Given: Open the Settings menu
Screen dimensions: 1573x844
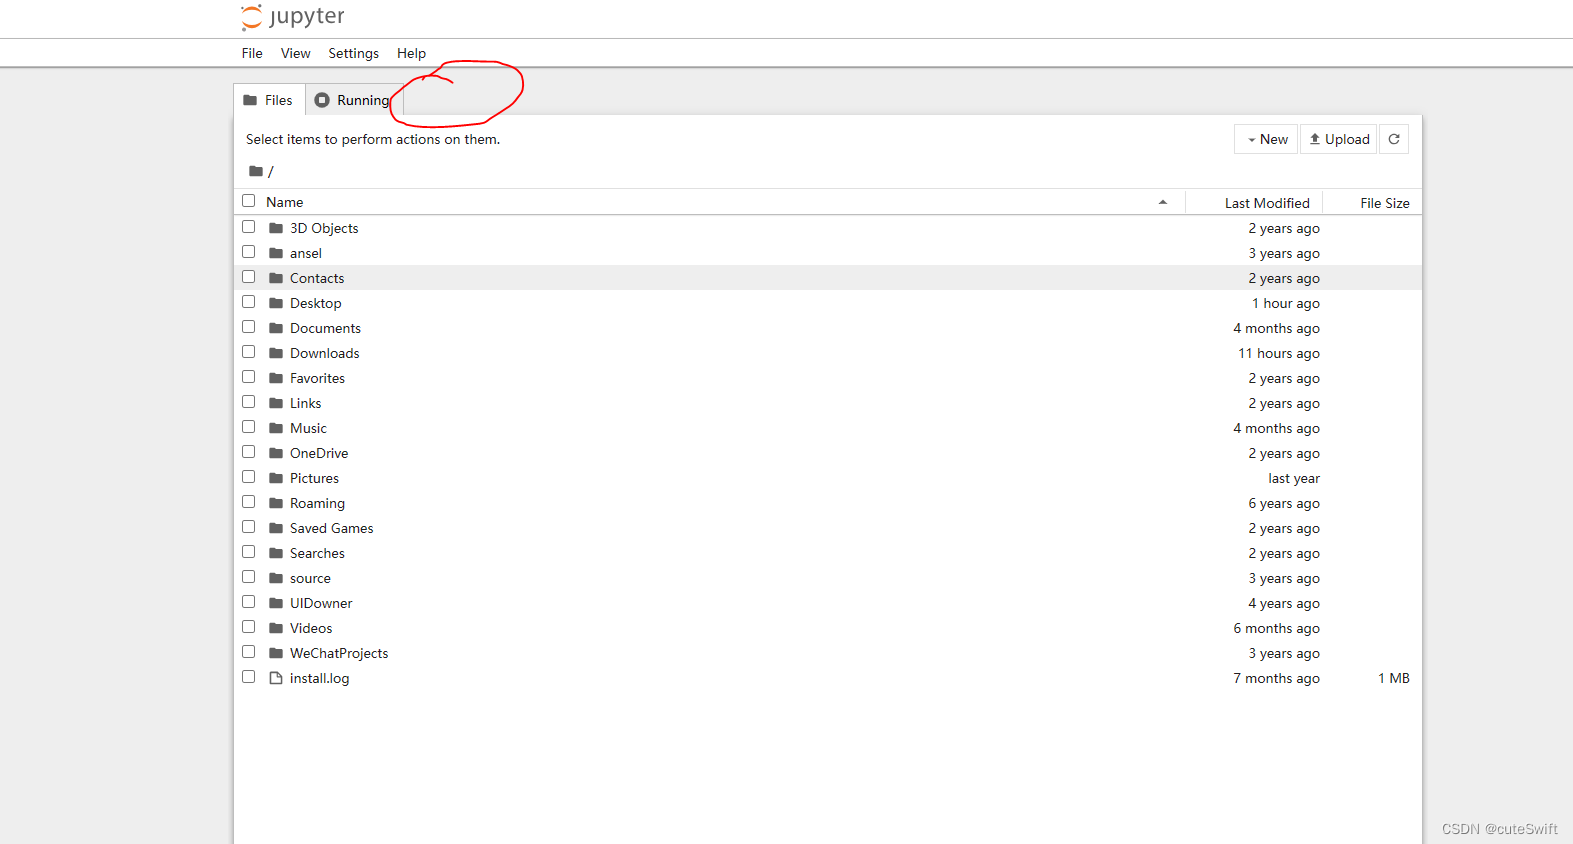Looking at the screenshot, I should [354, 53].
